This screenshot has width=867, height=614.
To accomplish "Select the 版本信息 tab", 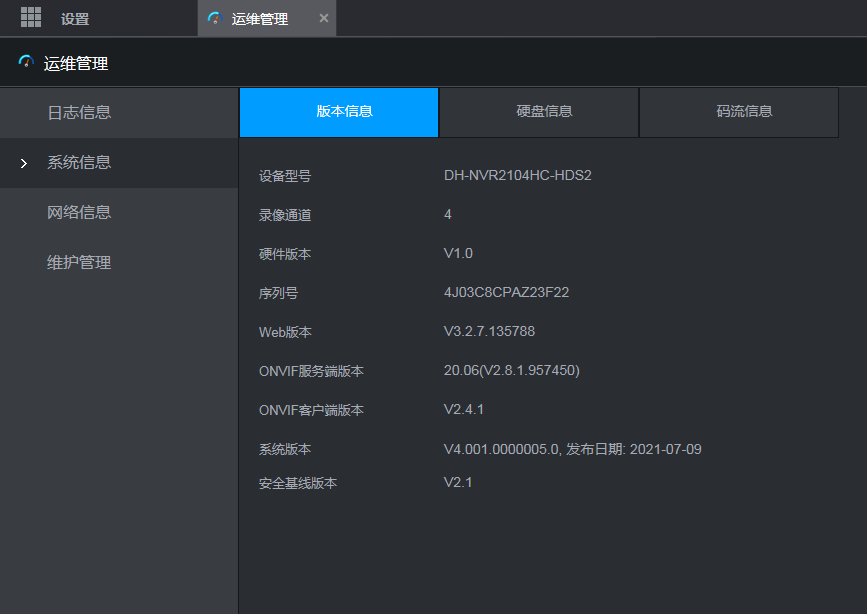I will click(x=339, y=112).
